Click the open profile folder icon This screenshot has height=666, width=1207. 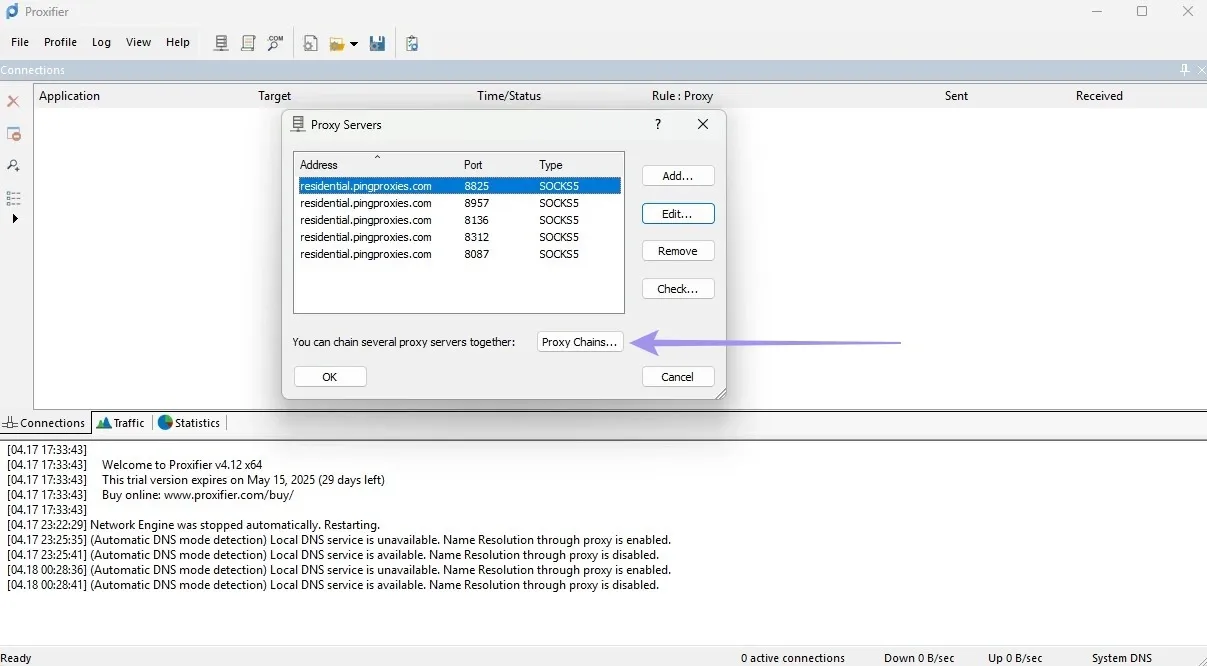pyautogui.click(x=337, y=44)
